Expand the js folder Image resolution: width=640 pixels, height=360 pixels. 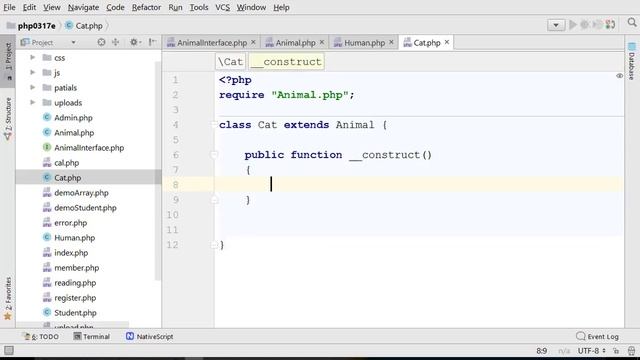pyautogui.click(x=33, y=73)
